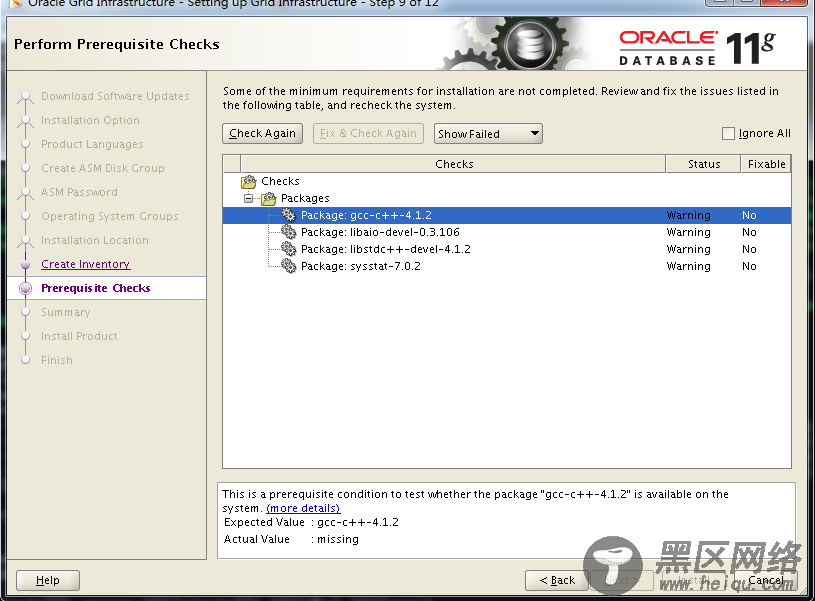Screen dimensions: 815x601
Task: Click the Help button
Action: (48, 580)
